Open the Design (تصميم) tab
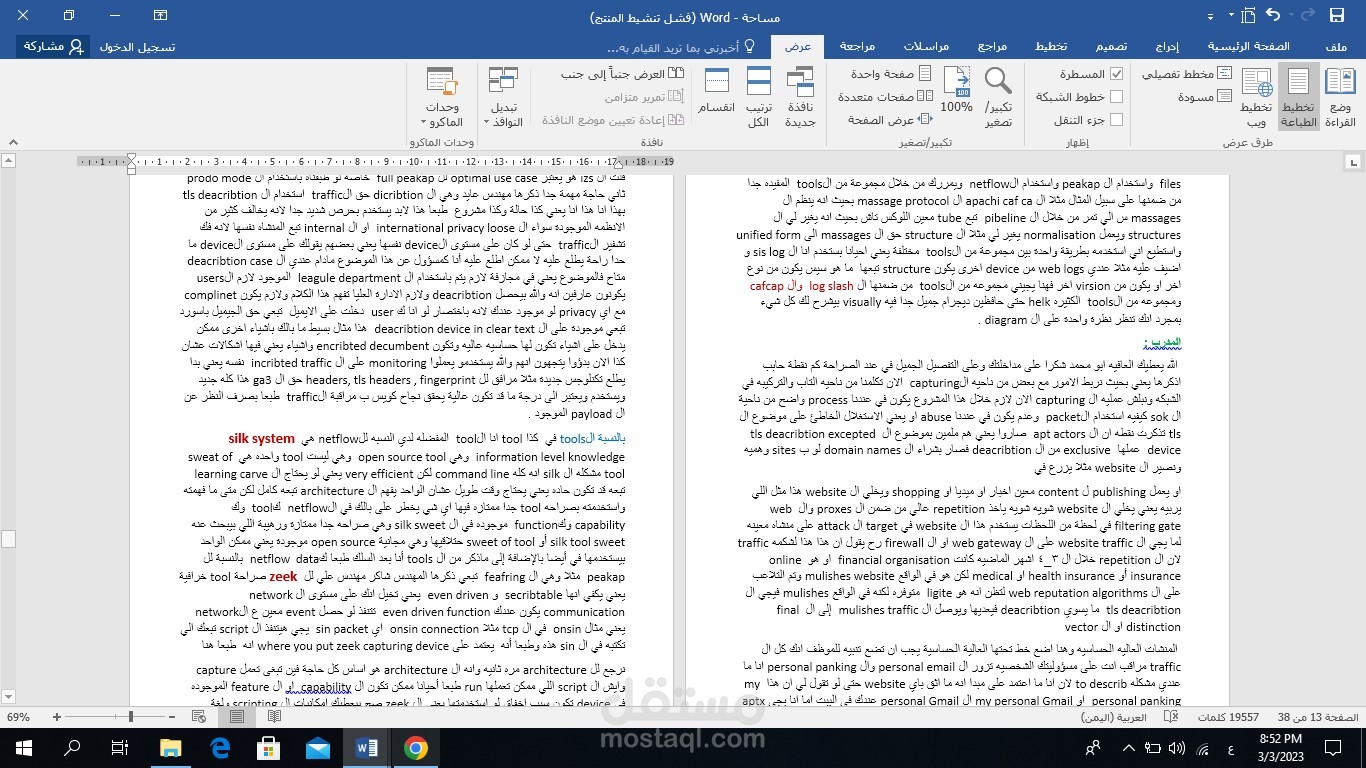The image size is (1366, 768). coord(1111,46)
